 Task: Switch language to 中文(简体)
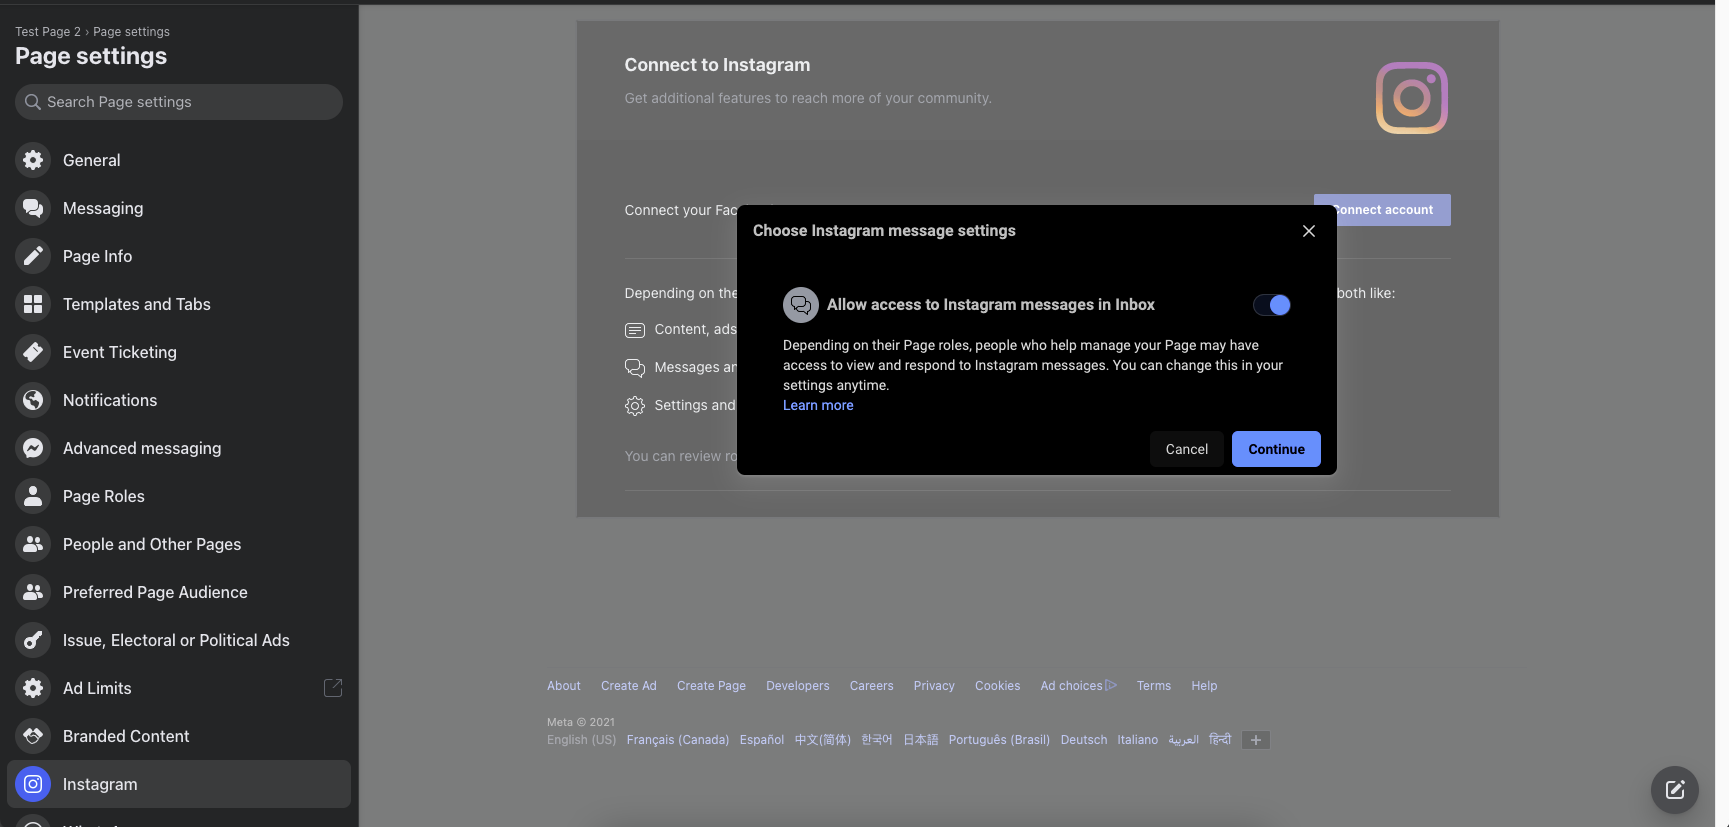point(823,740)
